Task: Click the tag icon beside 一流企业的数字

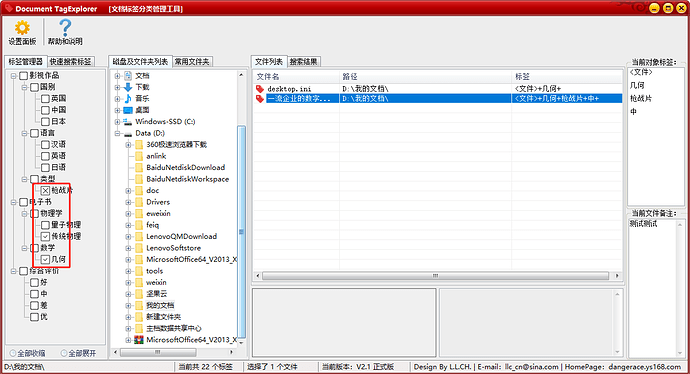Action: click(260, 99)
